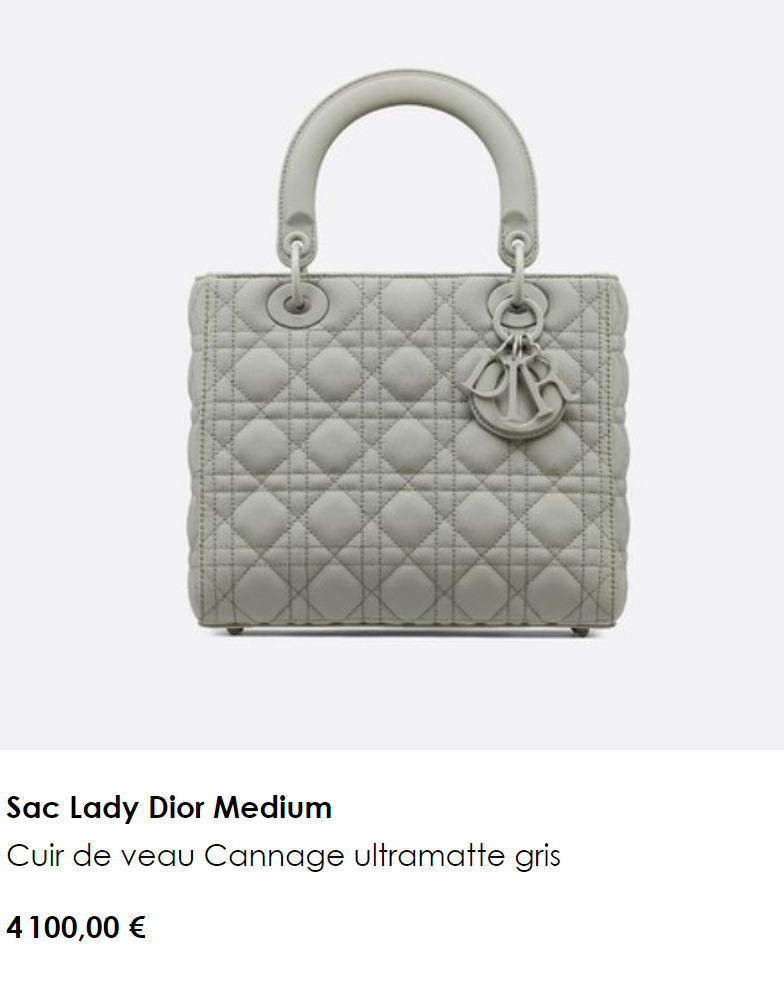The image size is (784, 1002).
Task: Click the bag's bottom-right metal foot
Action: [x=580, y=631]
